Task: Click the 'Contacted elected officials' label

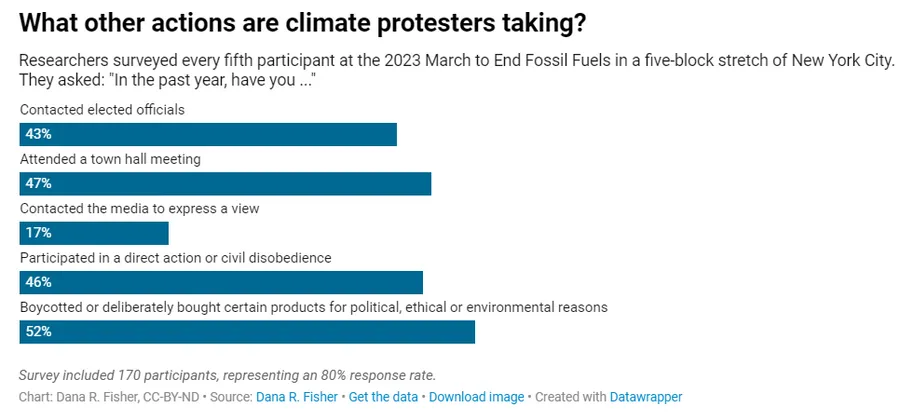Action: coord(102,109)
